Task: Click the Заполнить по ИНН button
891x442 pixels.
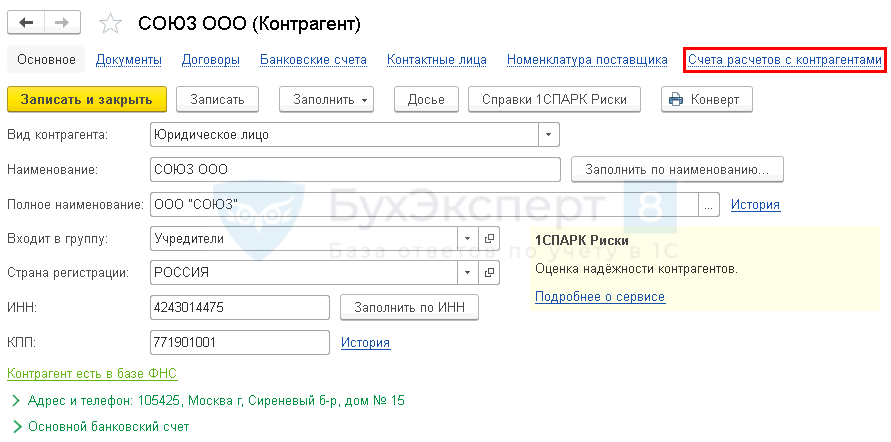Action: pyautogui.click(x=409, y=307)
